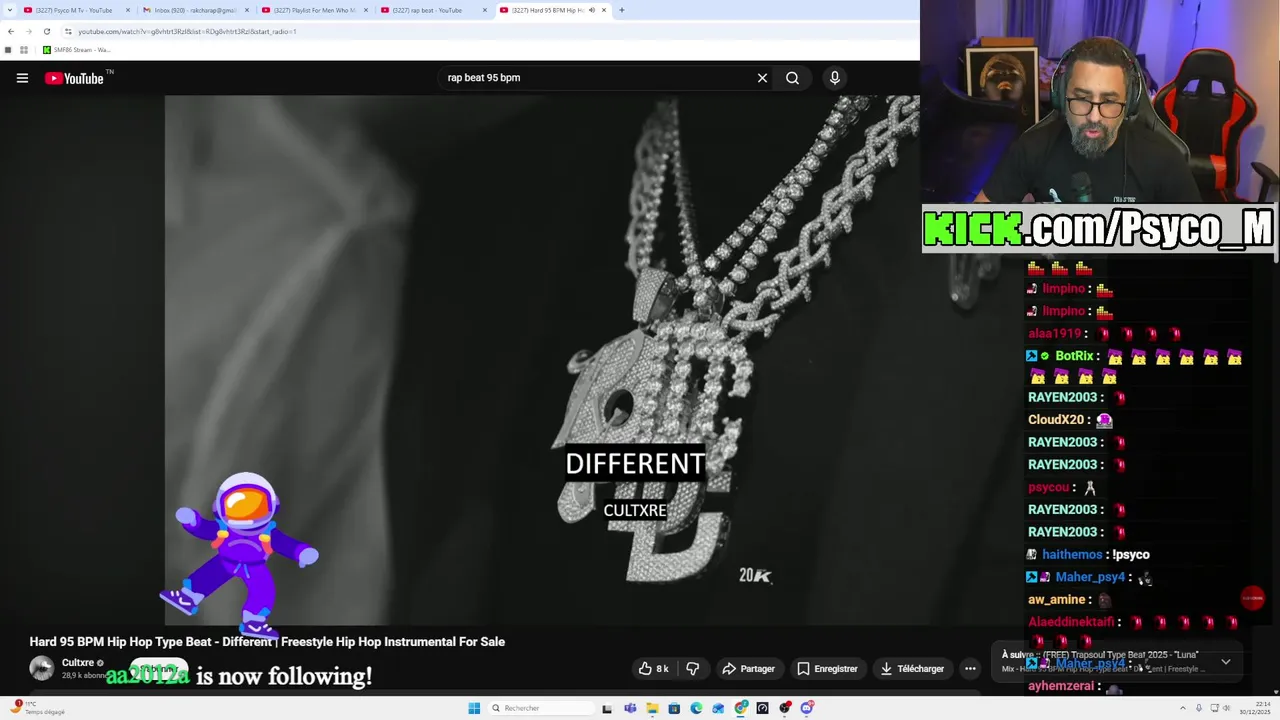Close the 'rap beat - YouTube' tab
This screenshot has width=1280, height=720.
(485, 10)
